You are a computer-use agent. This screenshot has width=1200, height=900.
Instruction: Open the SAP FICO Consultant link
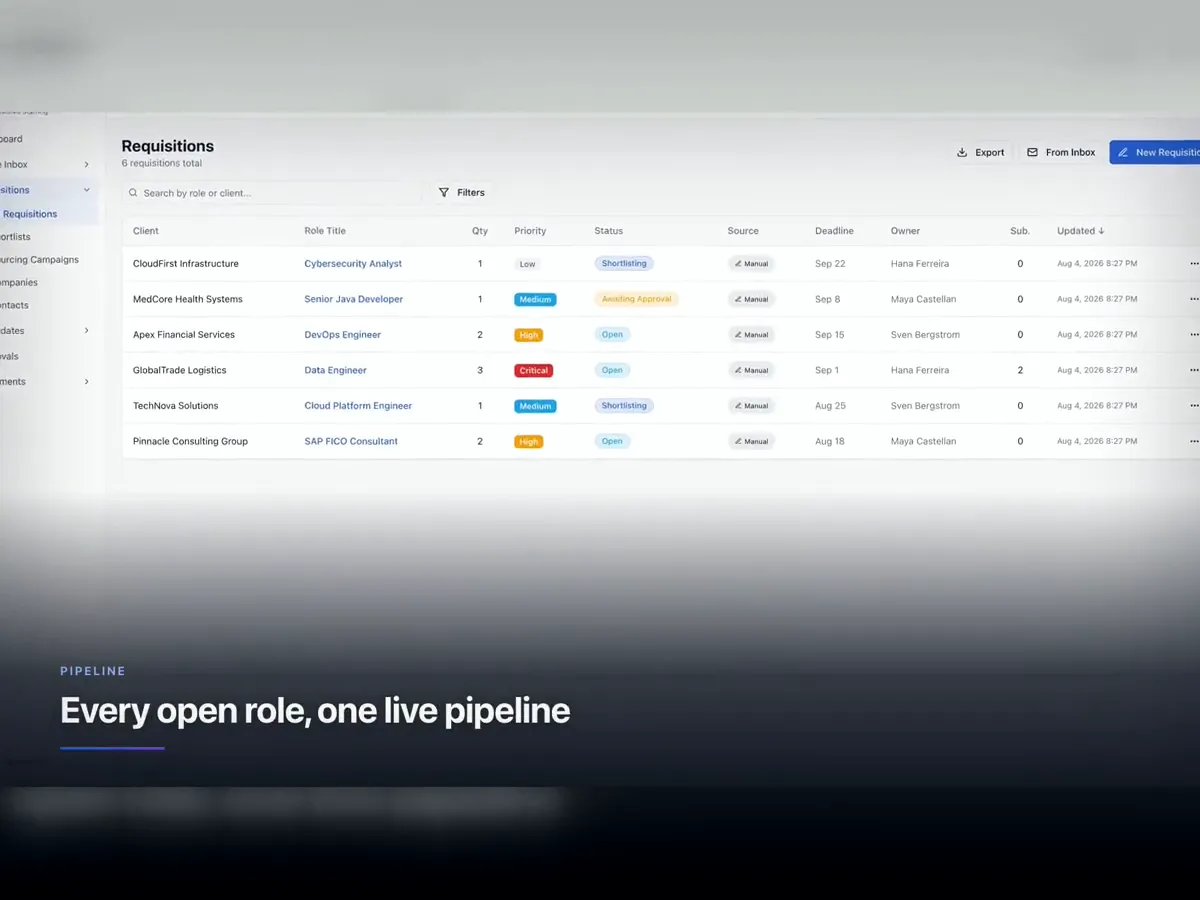point(351,441)
